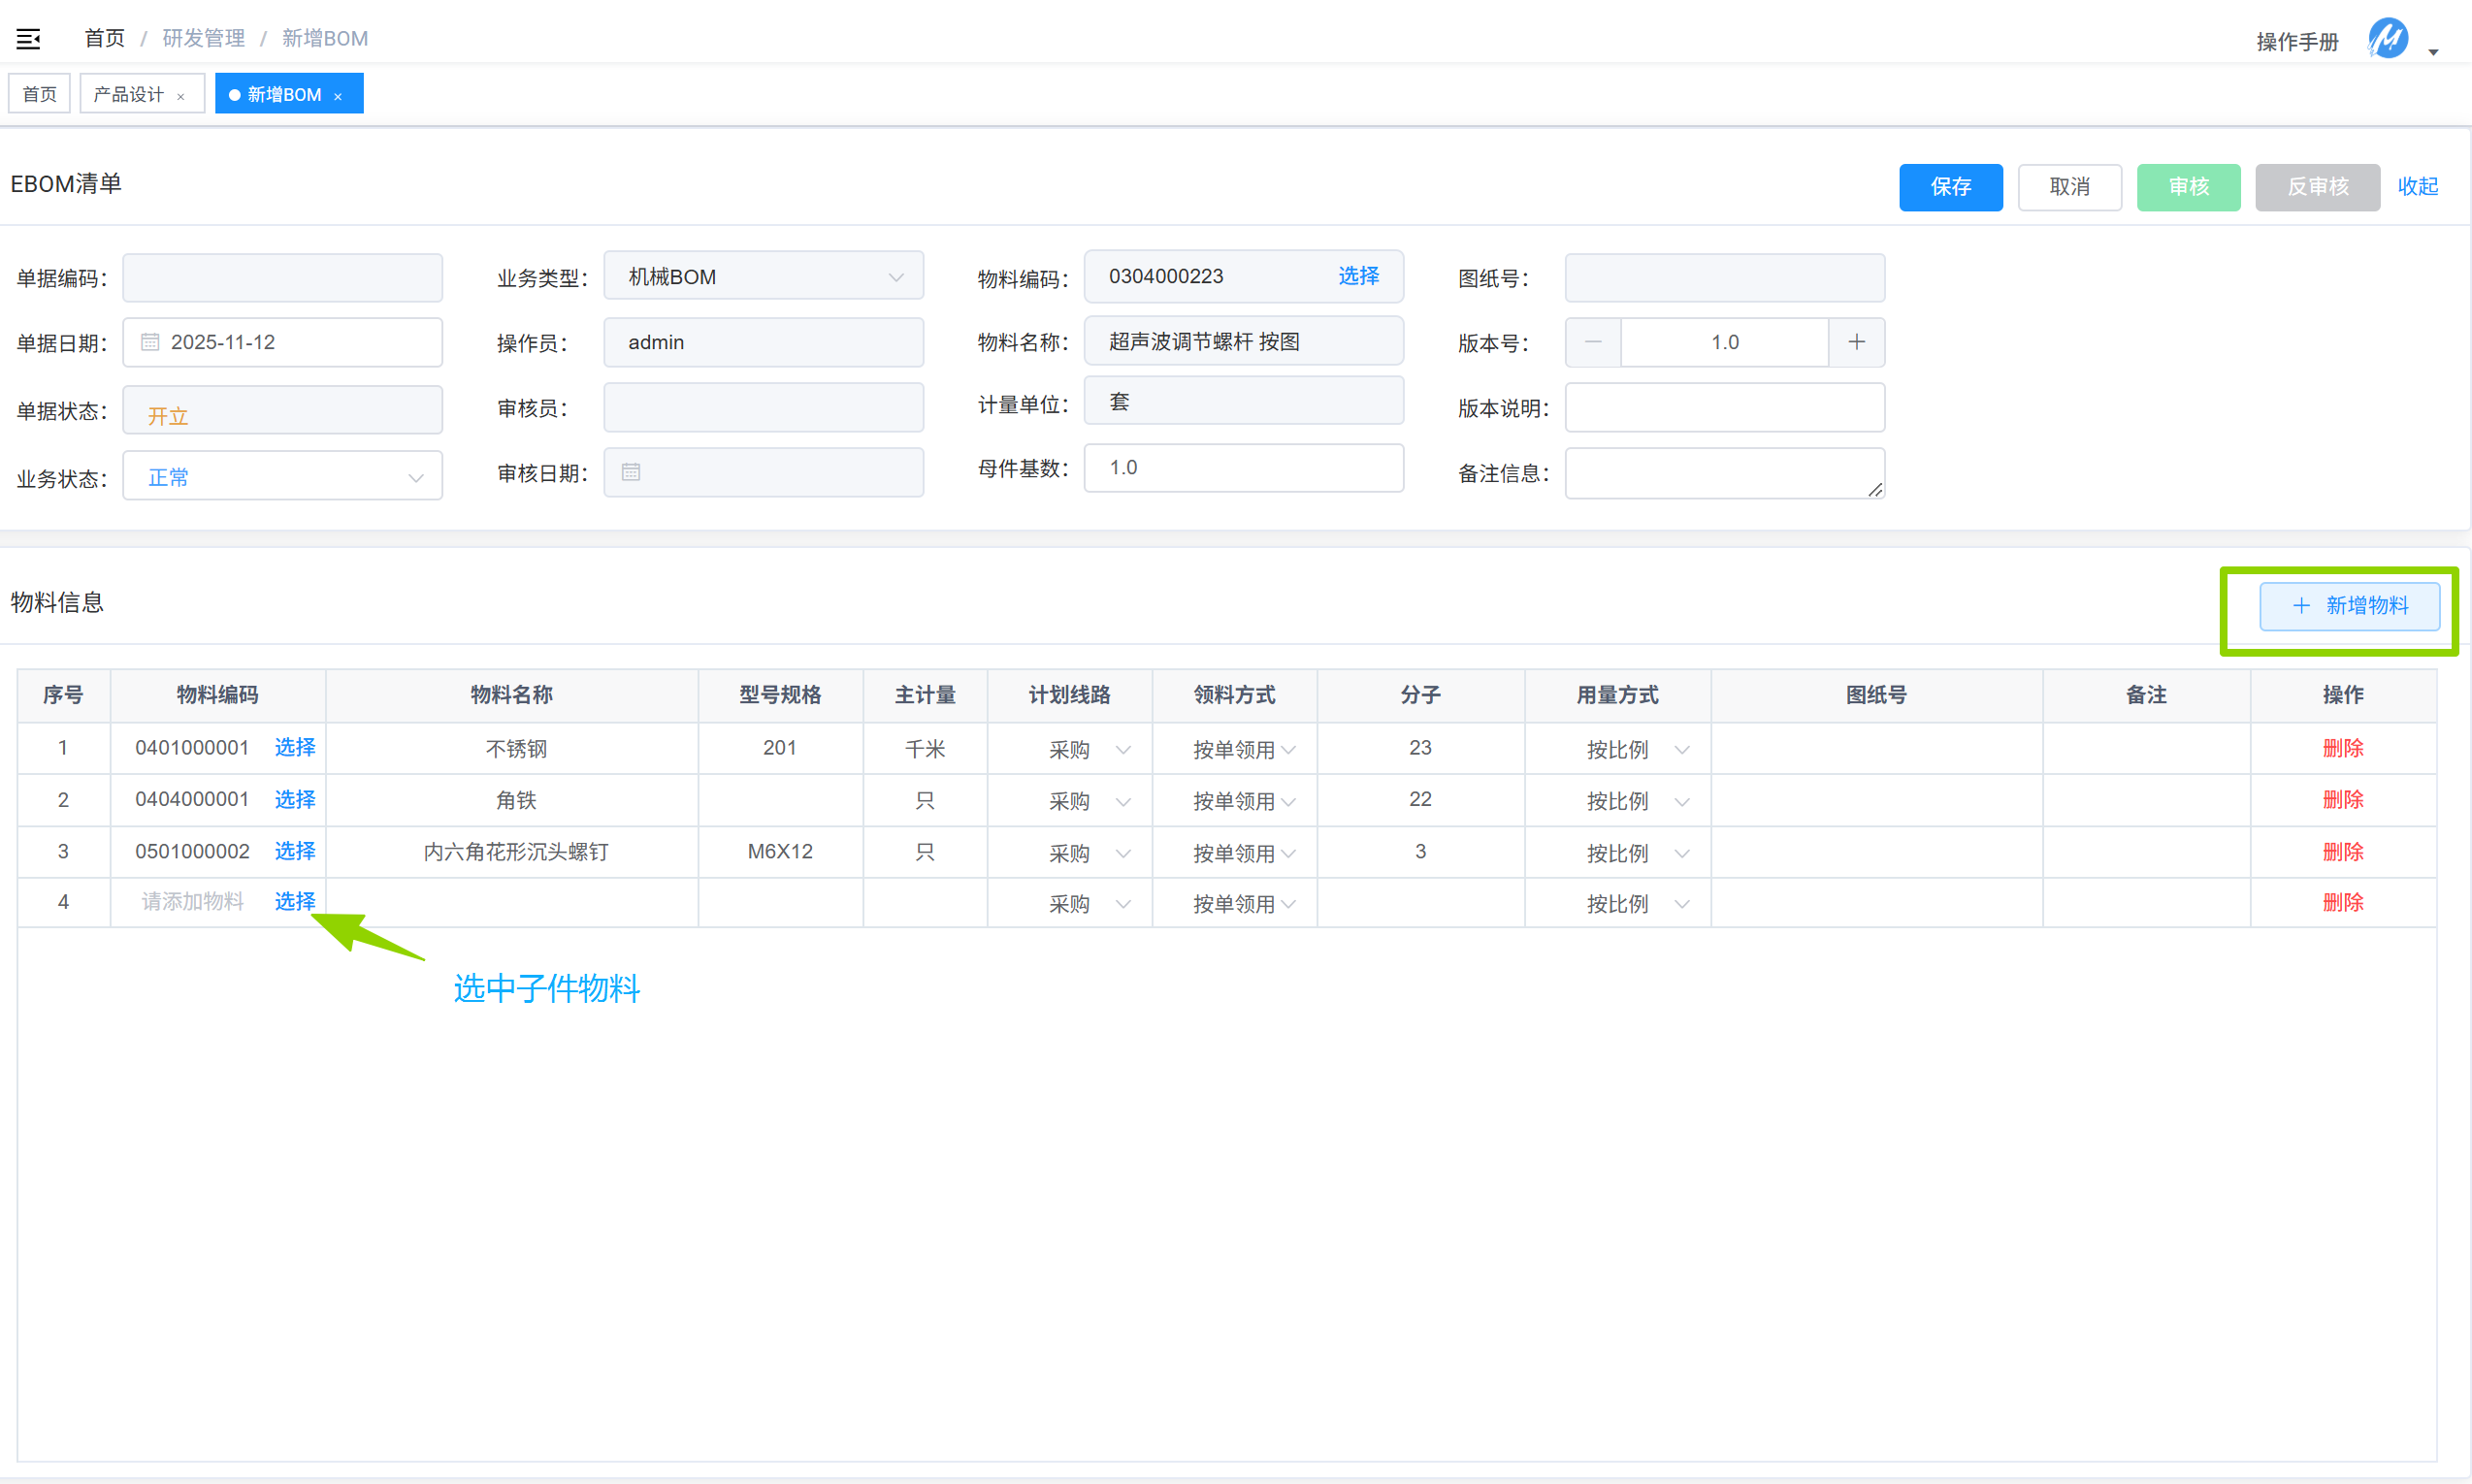Click the hamburger menu collapse icon
Image resolution: width=2472 pixels, height=1484 pixels.
(28, 39)
